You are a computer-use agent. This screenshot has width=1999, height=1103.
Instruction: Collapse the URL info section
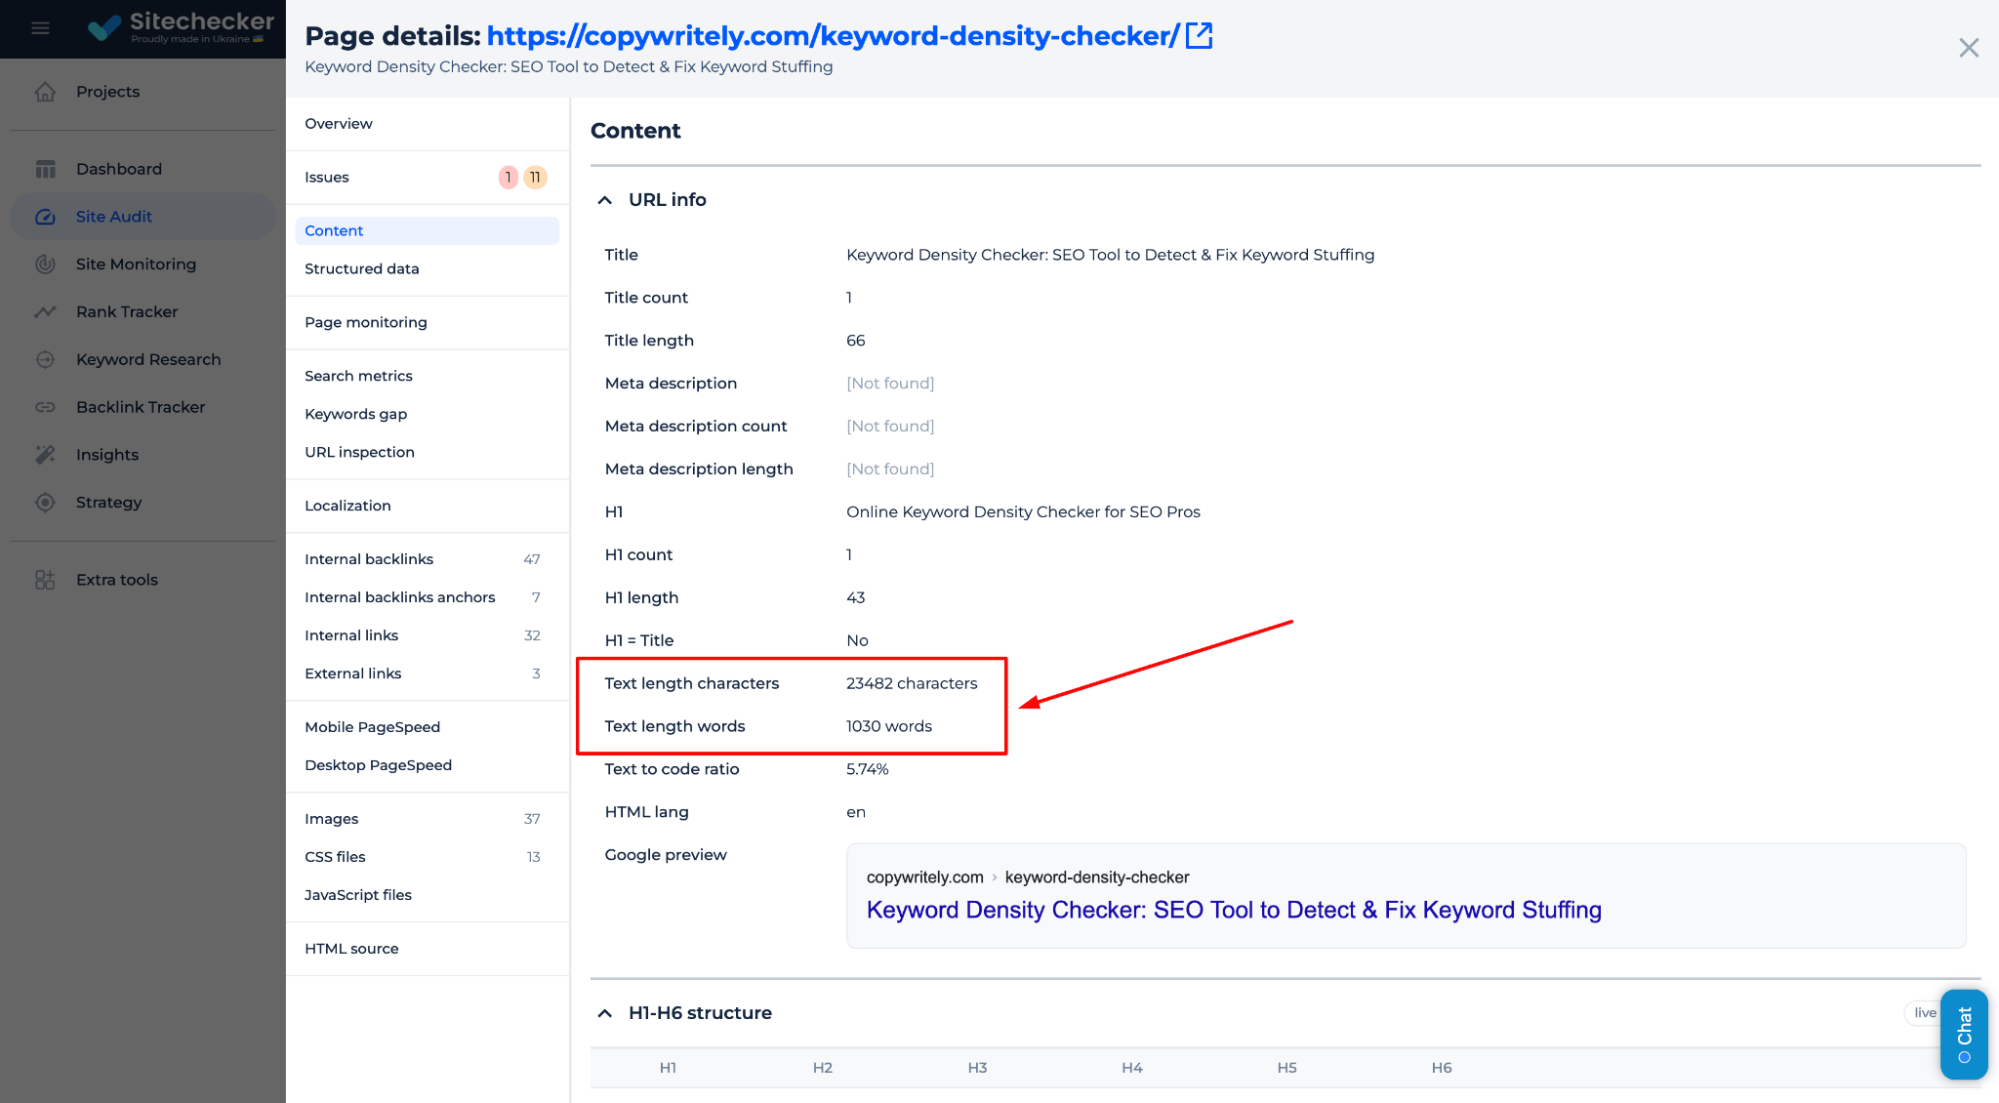point(605,200)
